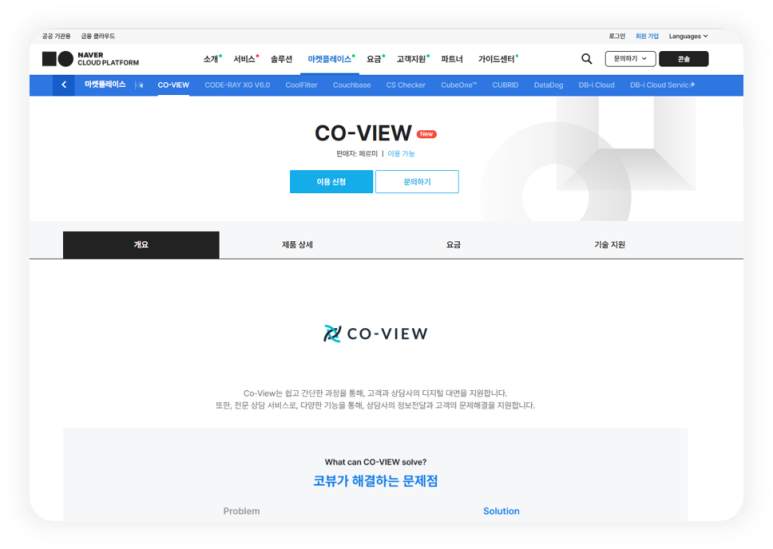Screen dimensions: 773x549
Task: Click 'What can CO-VIEW solve?' text
Action: point(376,462)
